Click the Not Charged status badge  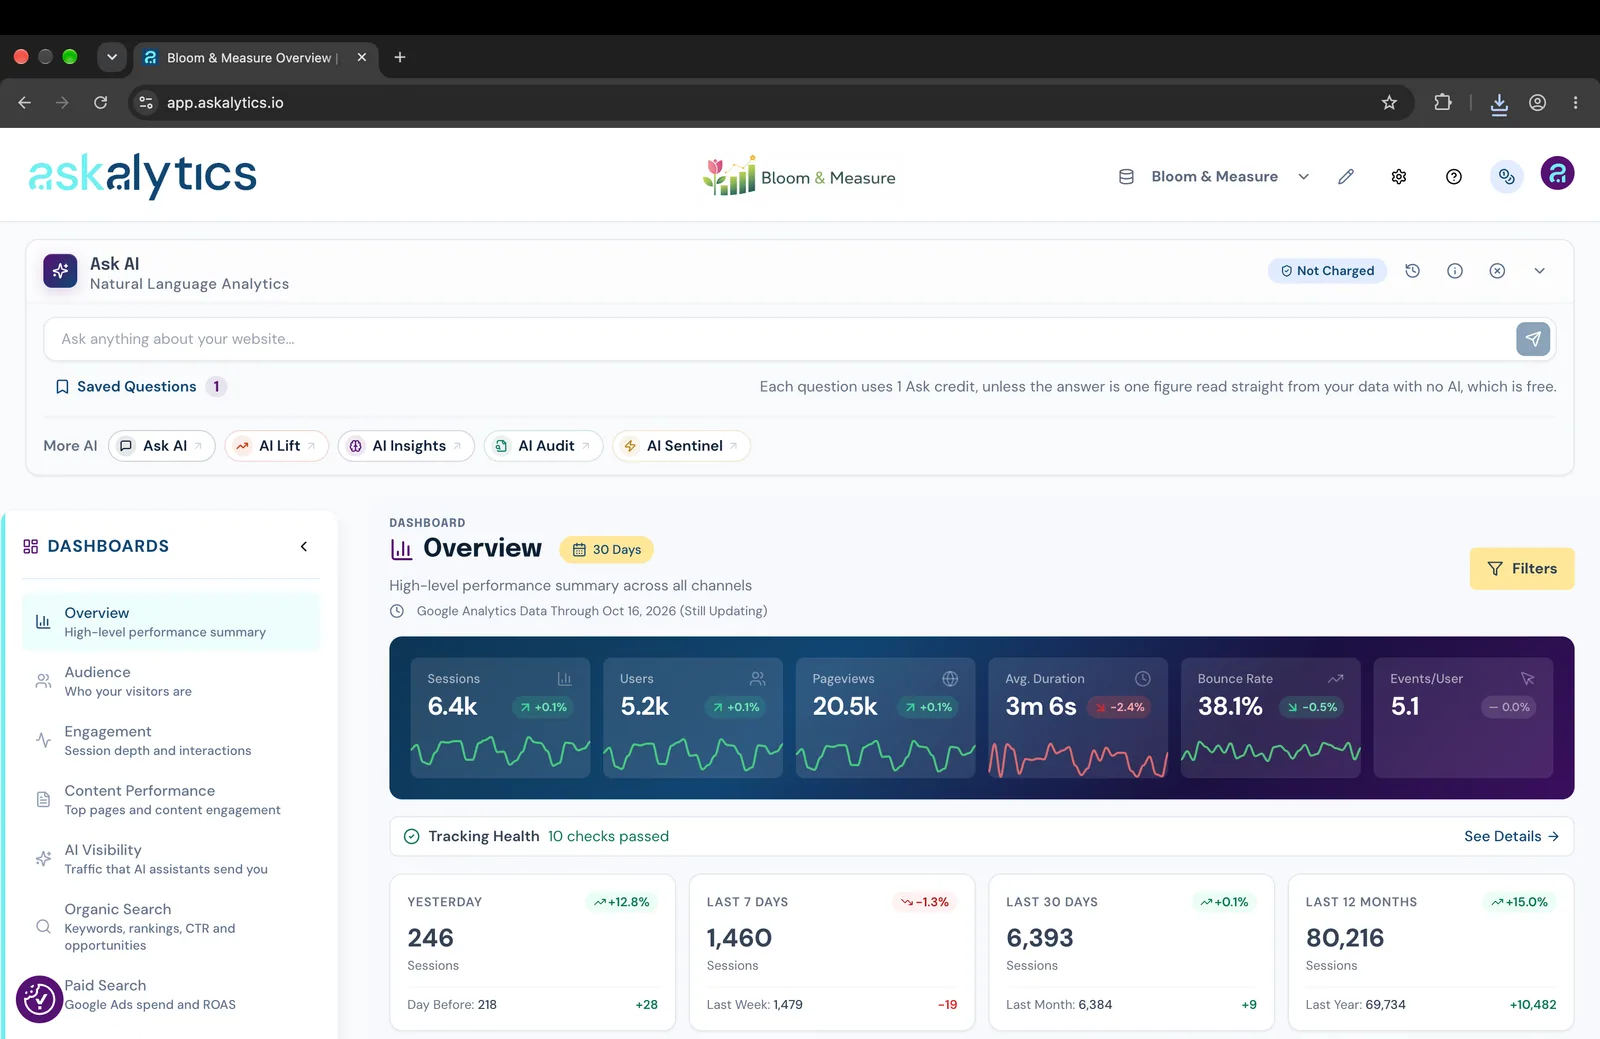(1327, 271)
